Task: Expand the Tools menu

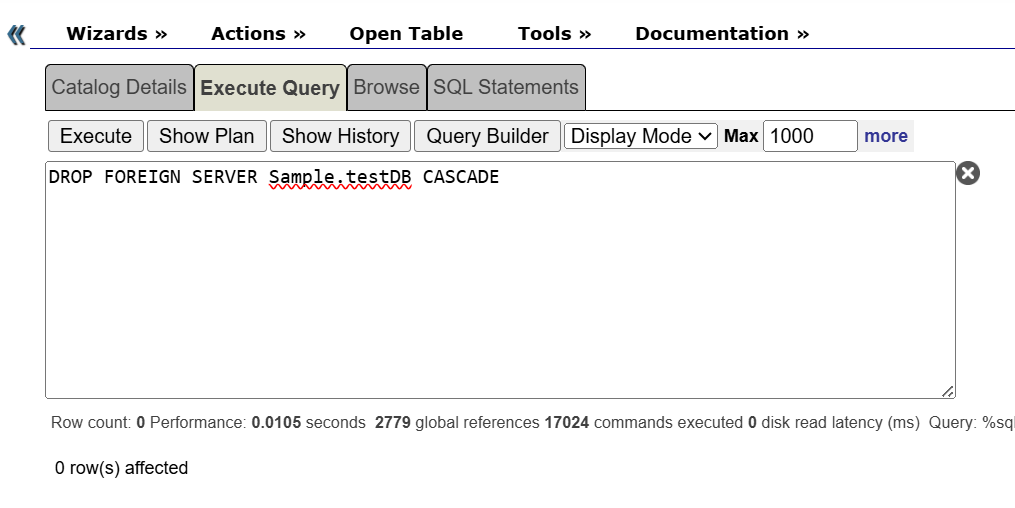Action: point(554,34)
